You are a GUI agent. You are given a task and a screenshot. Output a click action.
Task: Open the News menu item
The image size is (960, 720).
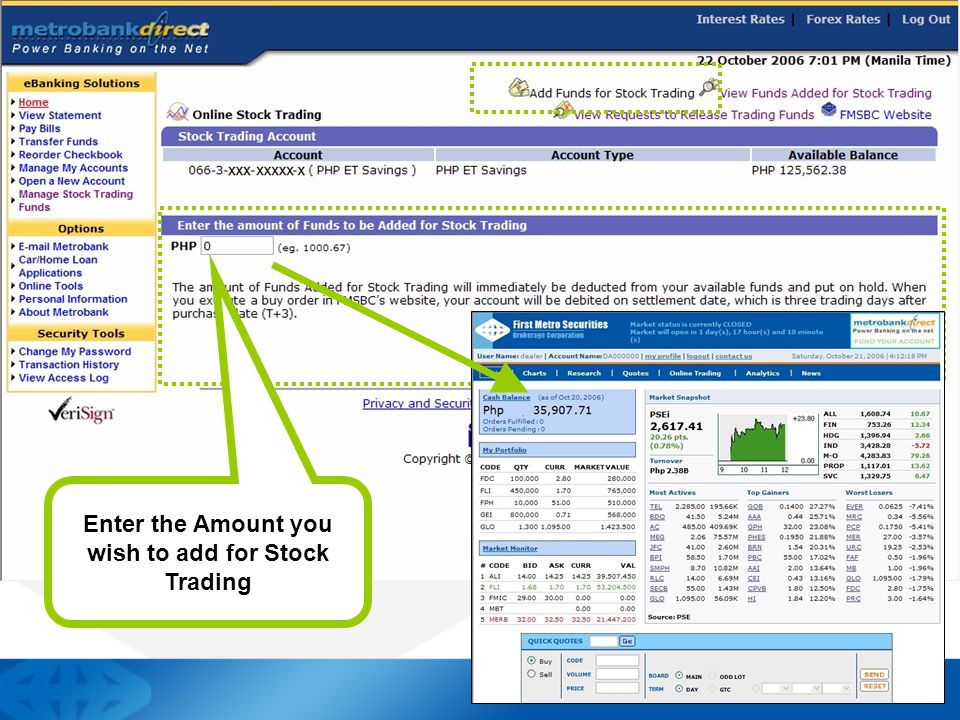pos(811,373)
